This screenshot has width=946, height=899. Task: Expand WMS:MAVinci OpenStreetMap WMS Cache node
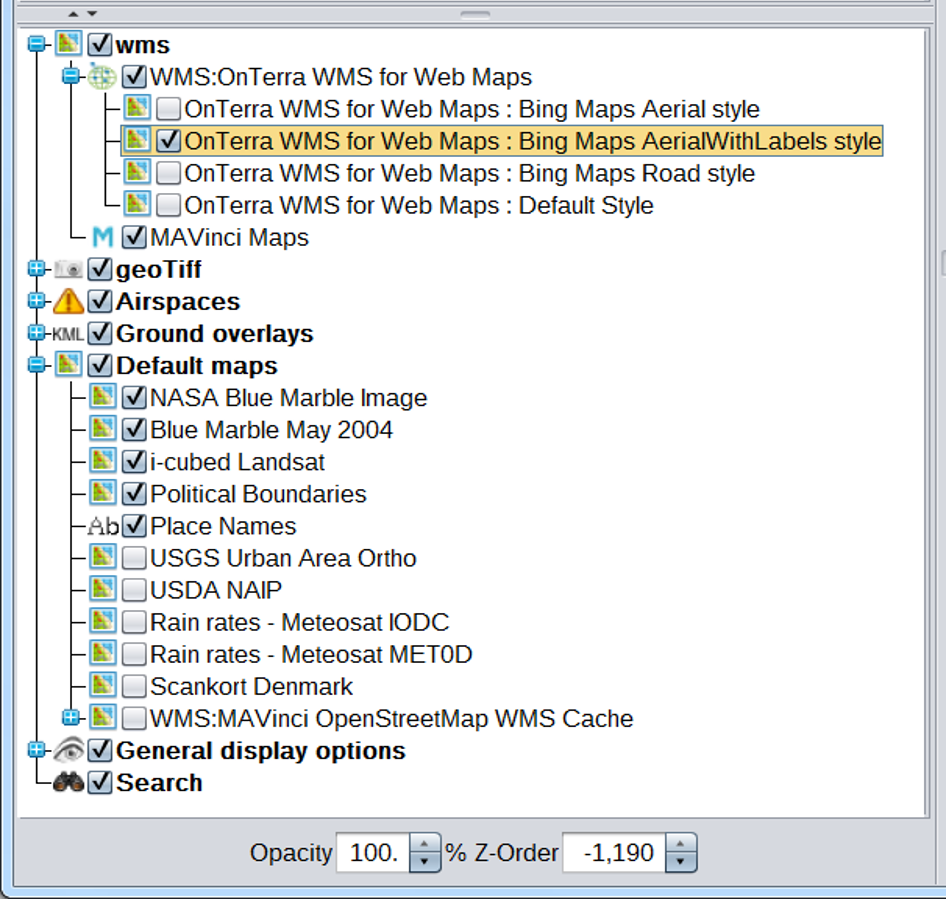point(70,718)
